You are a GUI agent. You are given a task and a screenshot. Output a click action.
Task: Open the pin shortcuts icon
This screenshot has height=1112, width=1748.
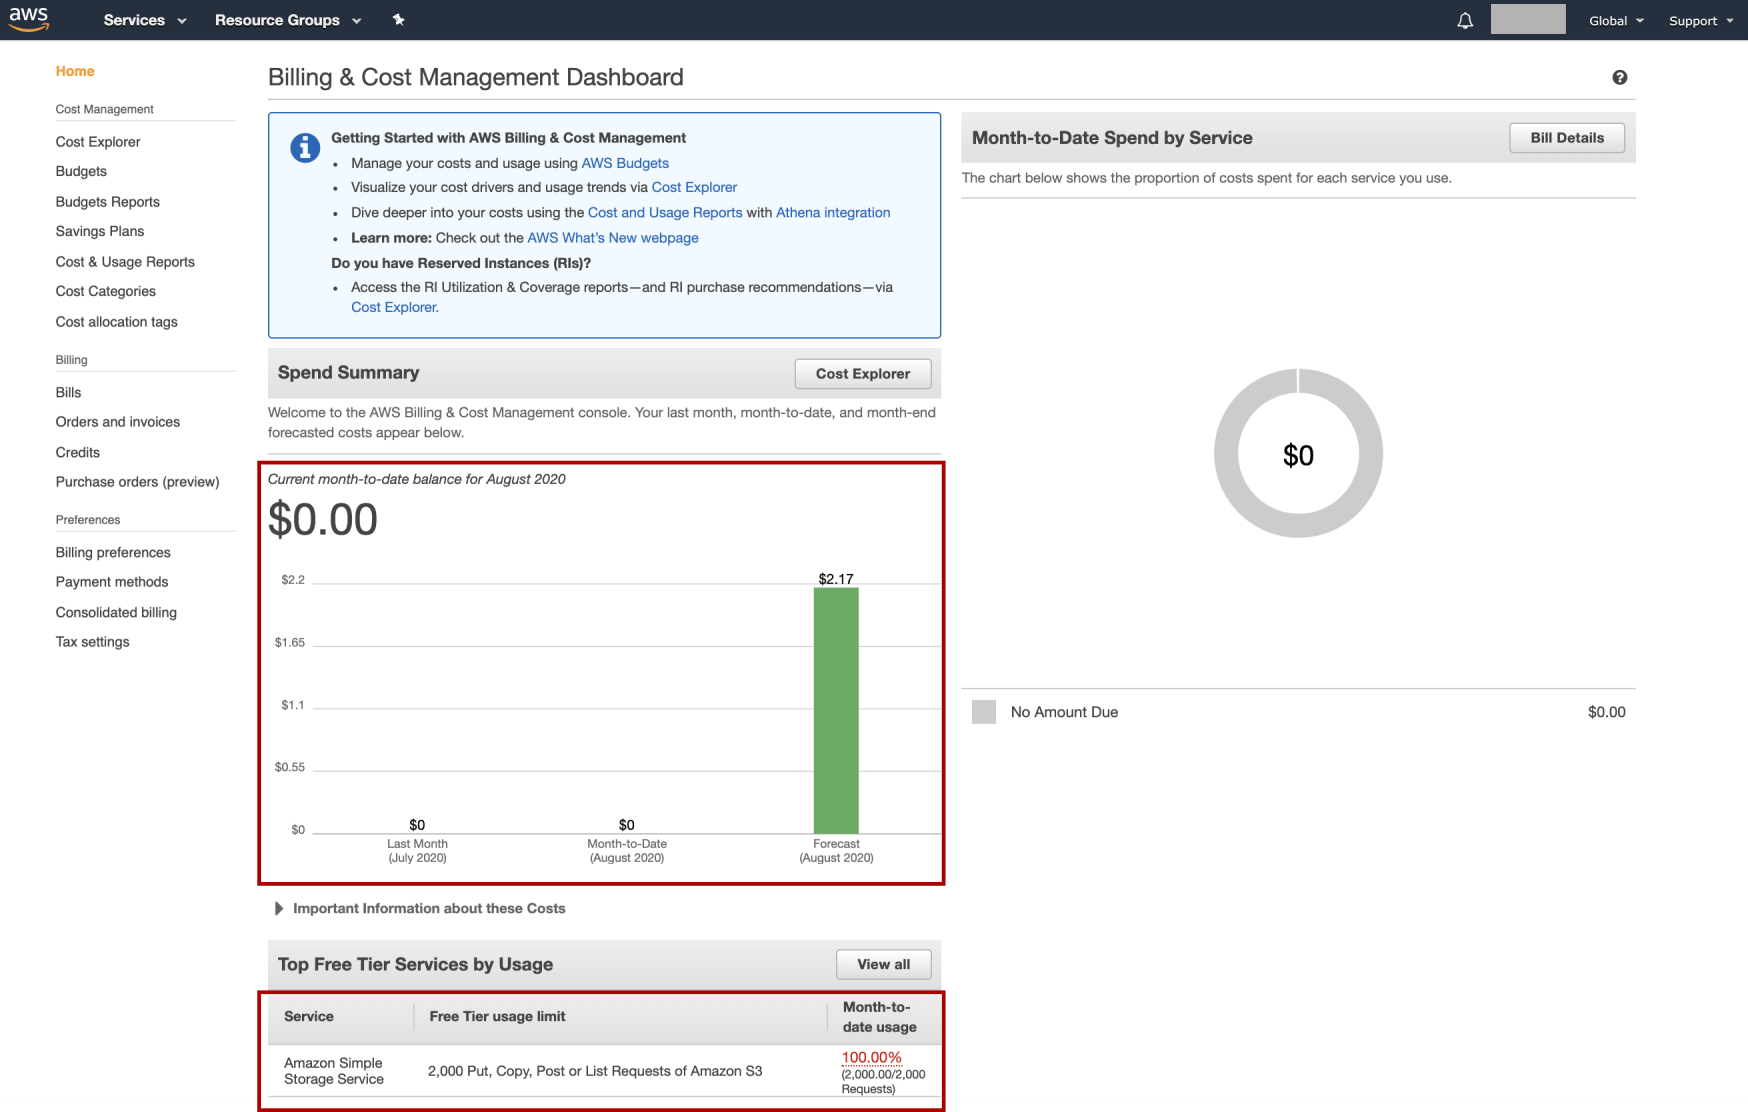tap(398, 20)
